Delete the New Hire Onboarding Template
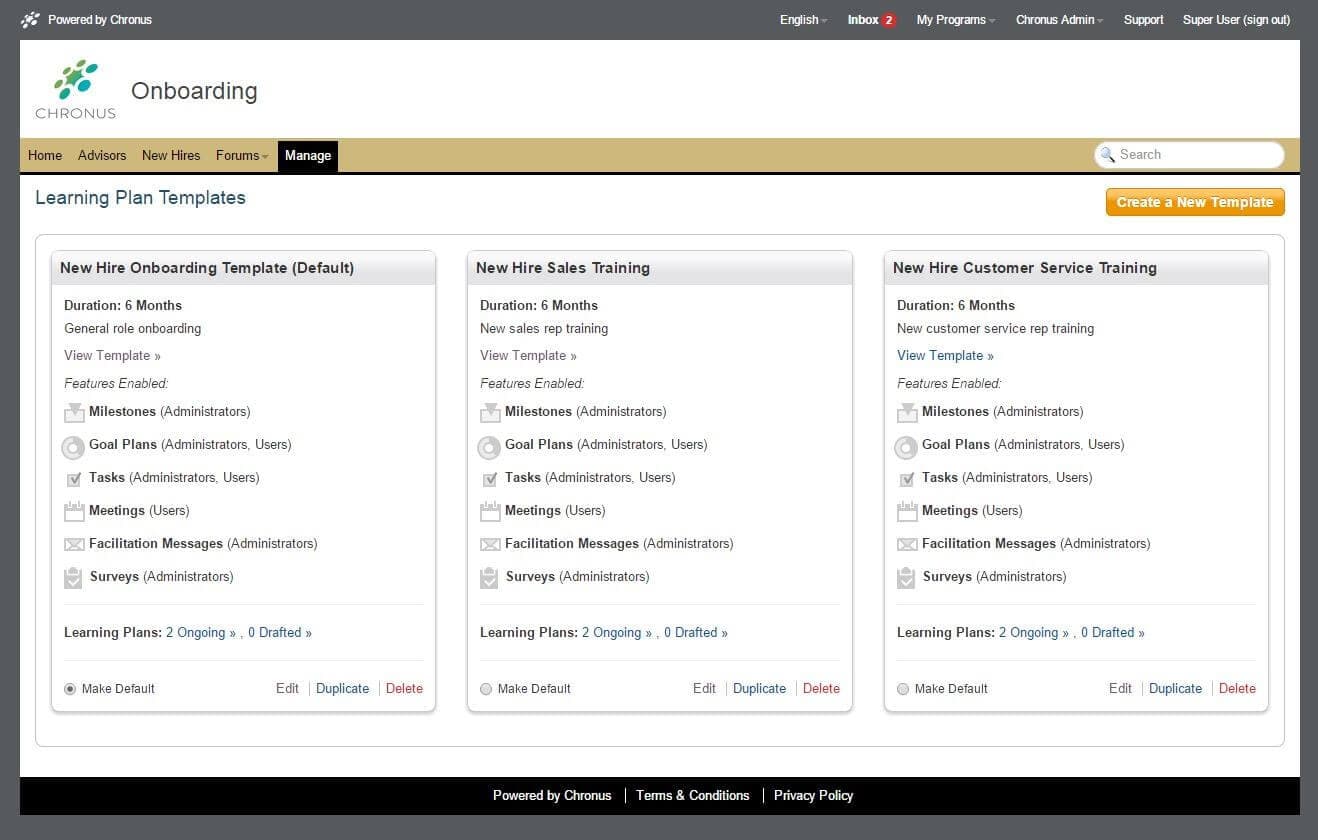 pos(404,689)
